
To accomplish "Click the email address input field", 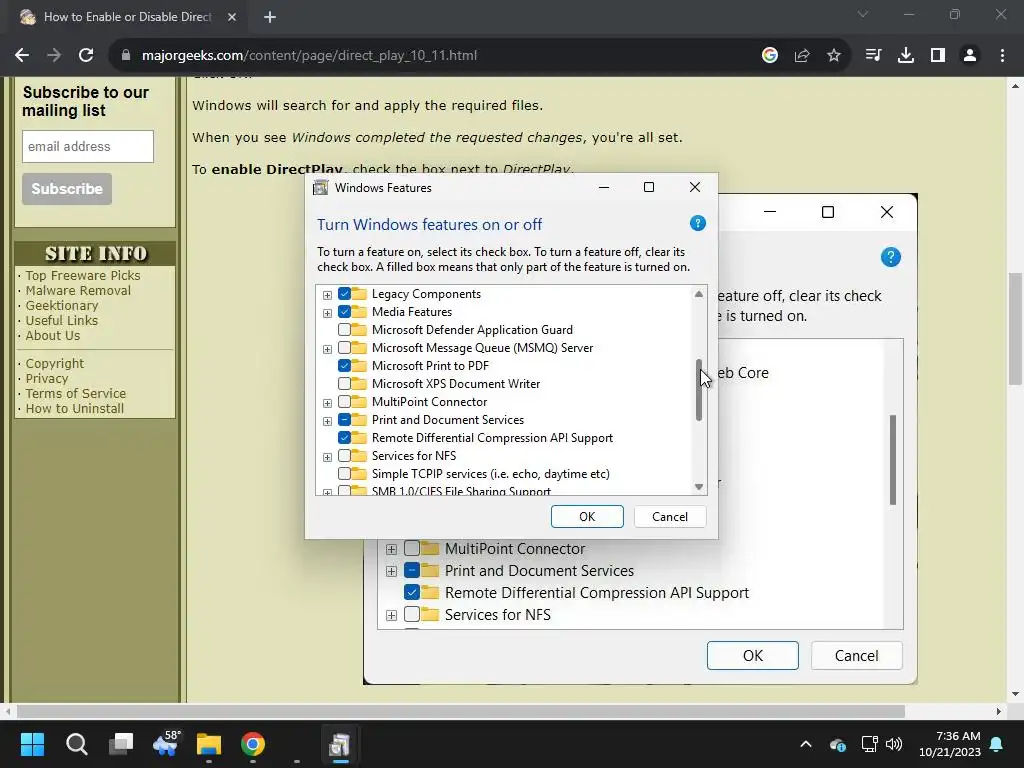I will 88,146.
